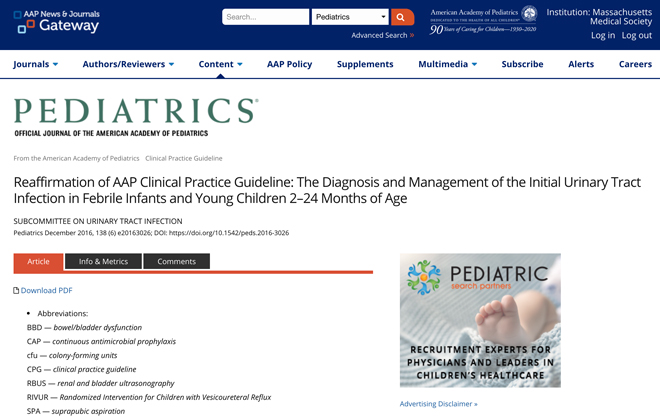
Task: Click the Download PDF link
Action: (46, 290)
